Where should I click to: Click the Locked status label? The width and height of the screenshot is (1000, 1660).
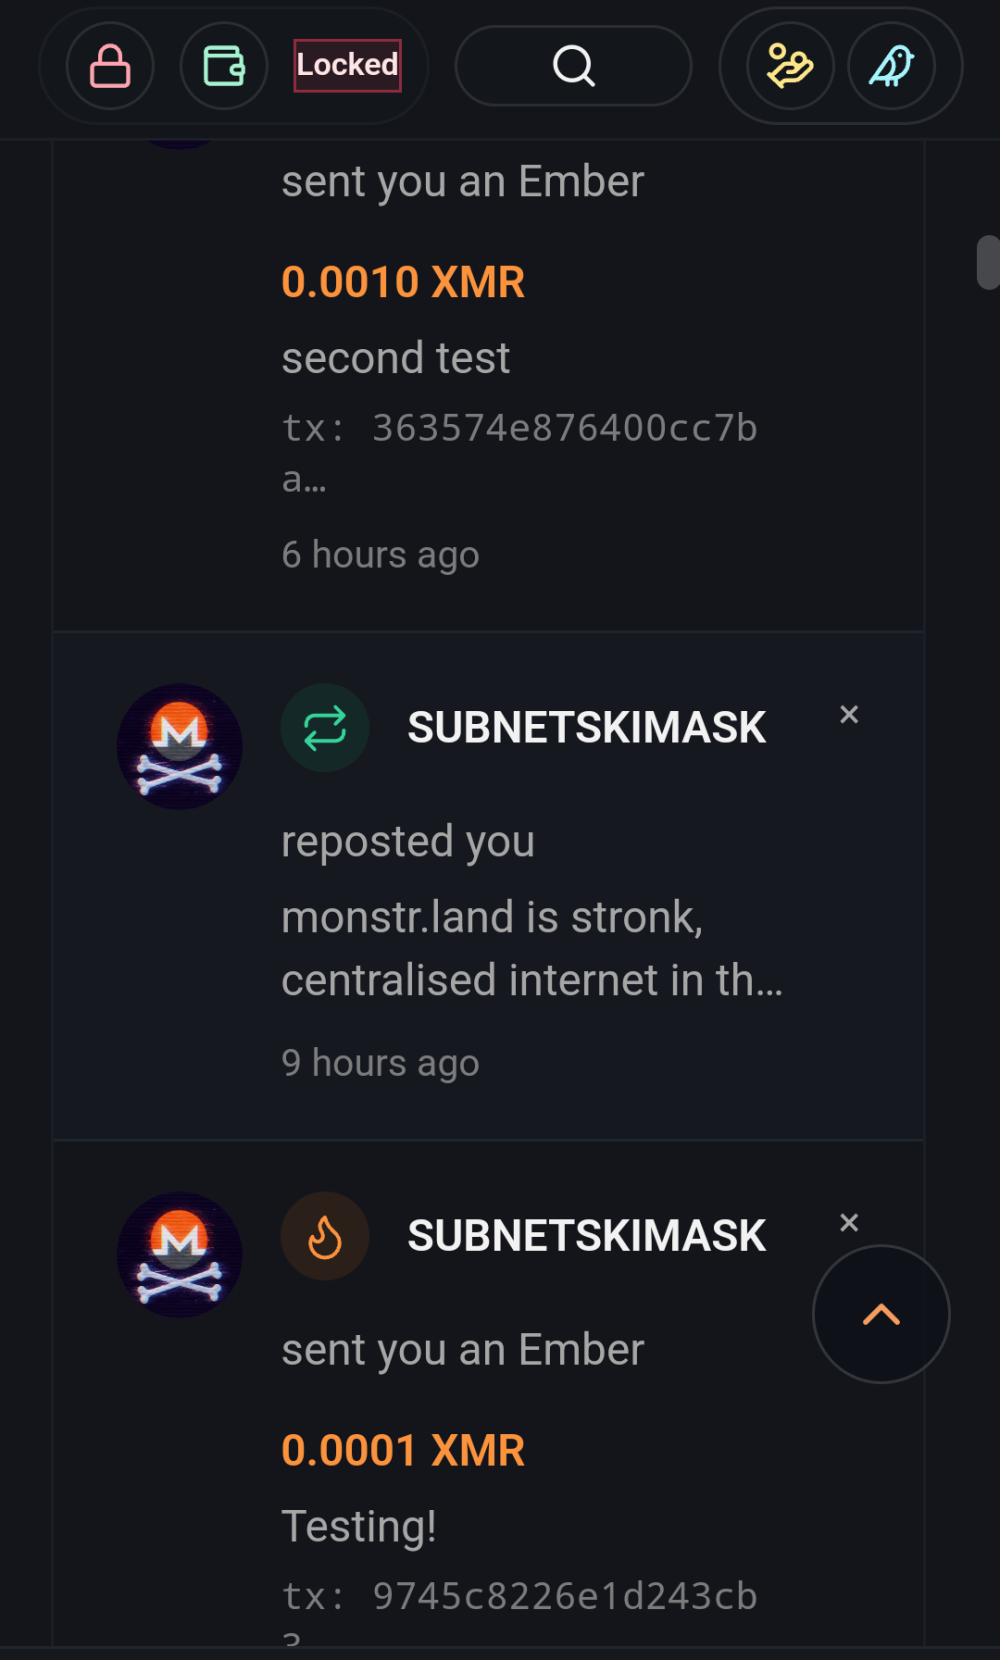coord(347,65)
